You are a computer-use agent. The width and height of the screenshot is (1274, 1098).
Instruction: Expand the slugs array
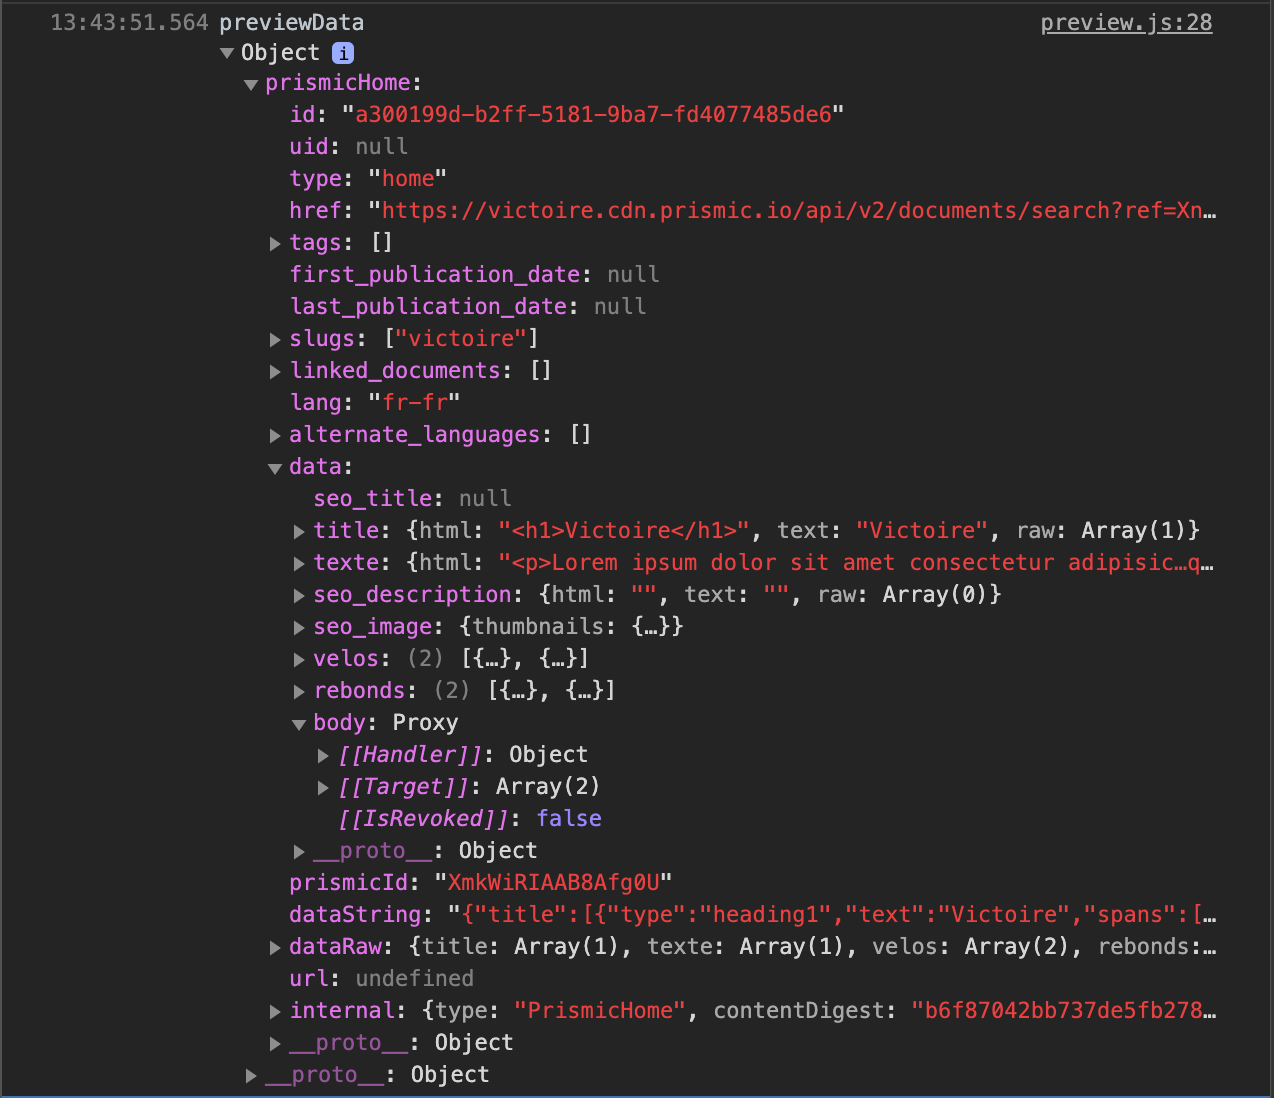(x=275, y=339)
